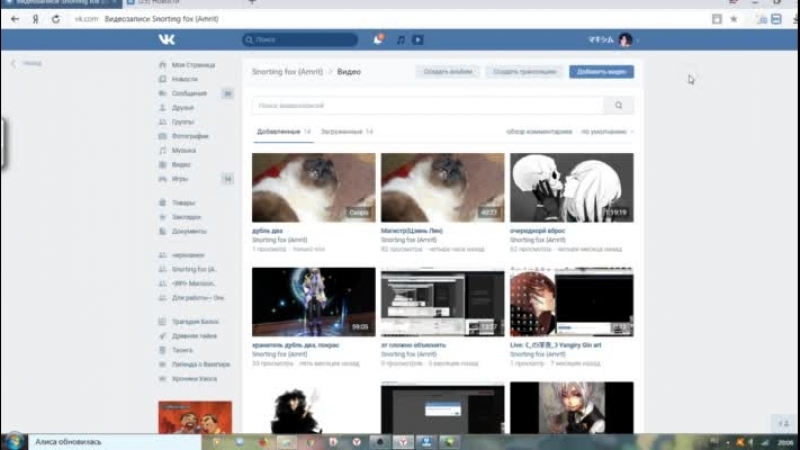Expand the profile menu next to the avatar
This screenshot has width=800, height=450.
pos(636,40)
